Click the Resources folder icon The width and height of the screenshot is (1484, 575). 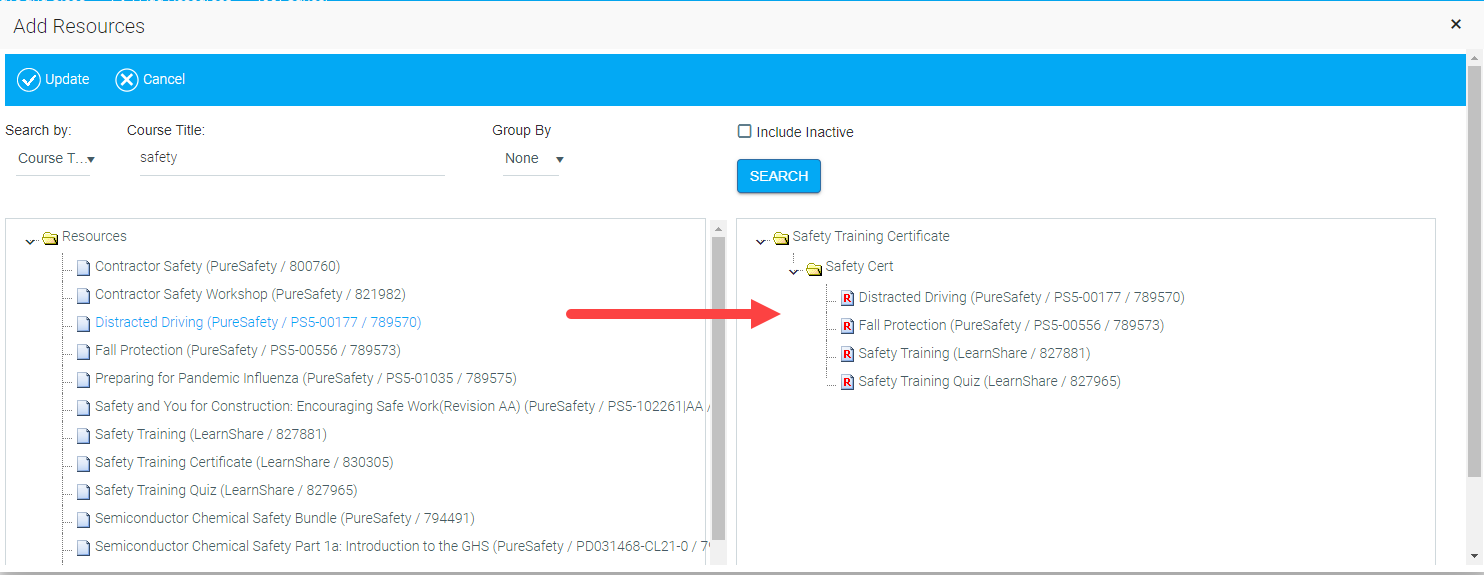point(50,238)
